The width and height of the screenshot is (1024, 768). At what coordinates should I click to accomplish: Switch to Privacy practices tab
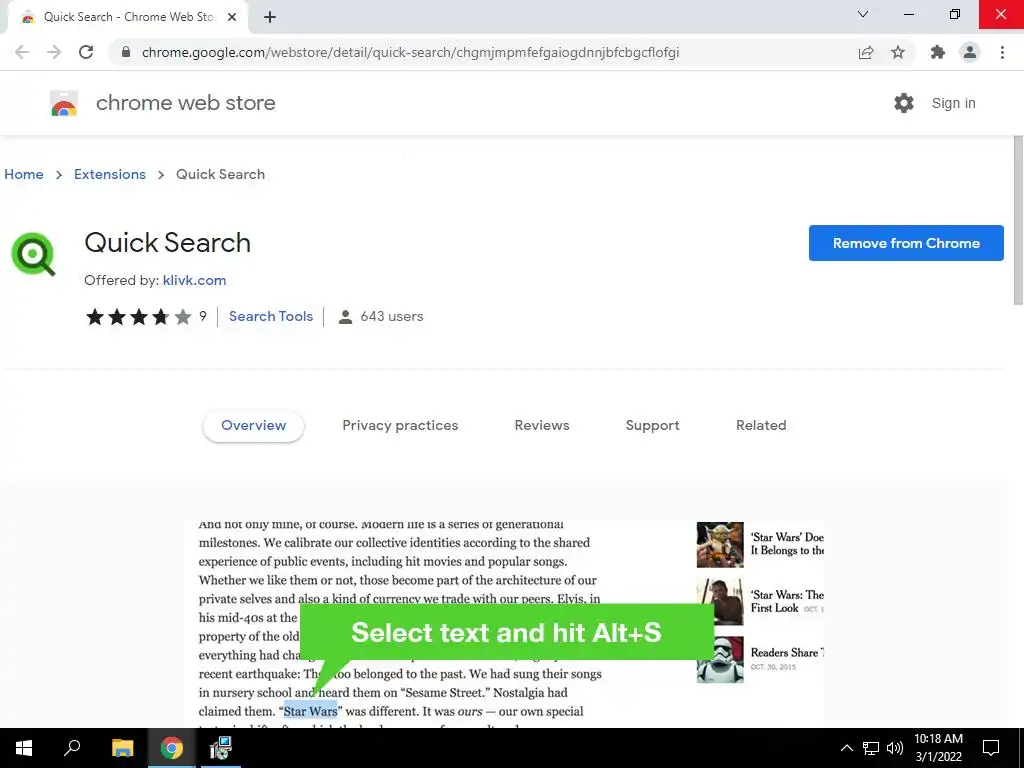(400, 426)
